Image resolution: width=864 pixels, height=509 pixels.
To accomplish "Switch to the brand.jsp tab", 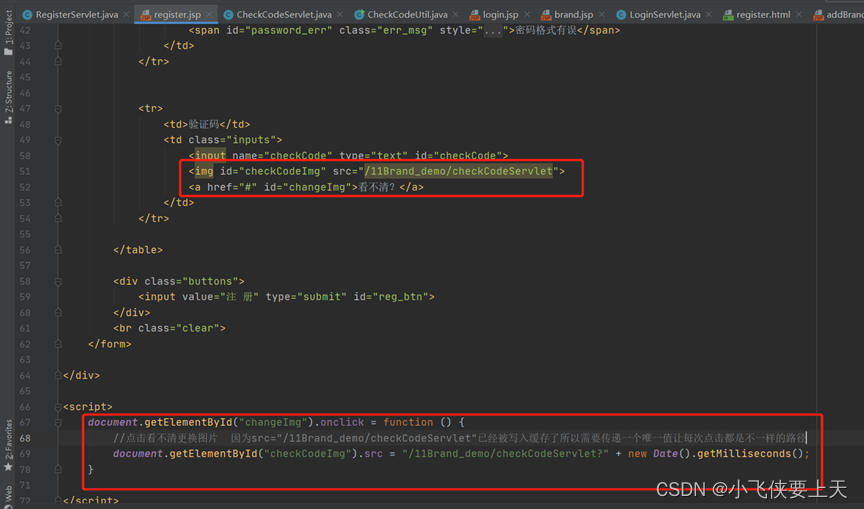I will (x=574, y=14).
